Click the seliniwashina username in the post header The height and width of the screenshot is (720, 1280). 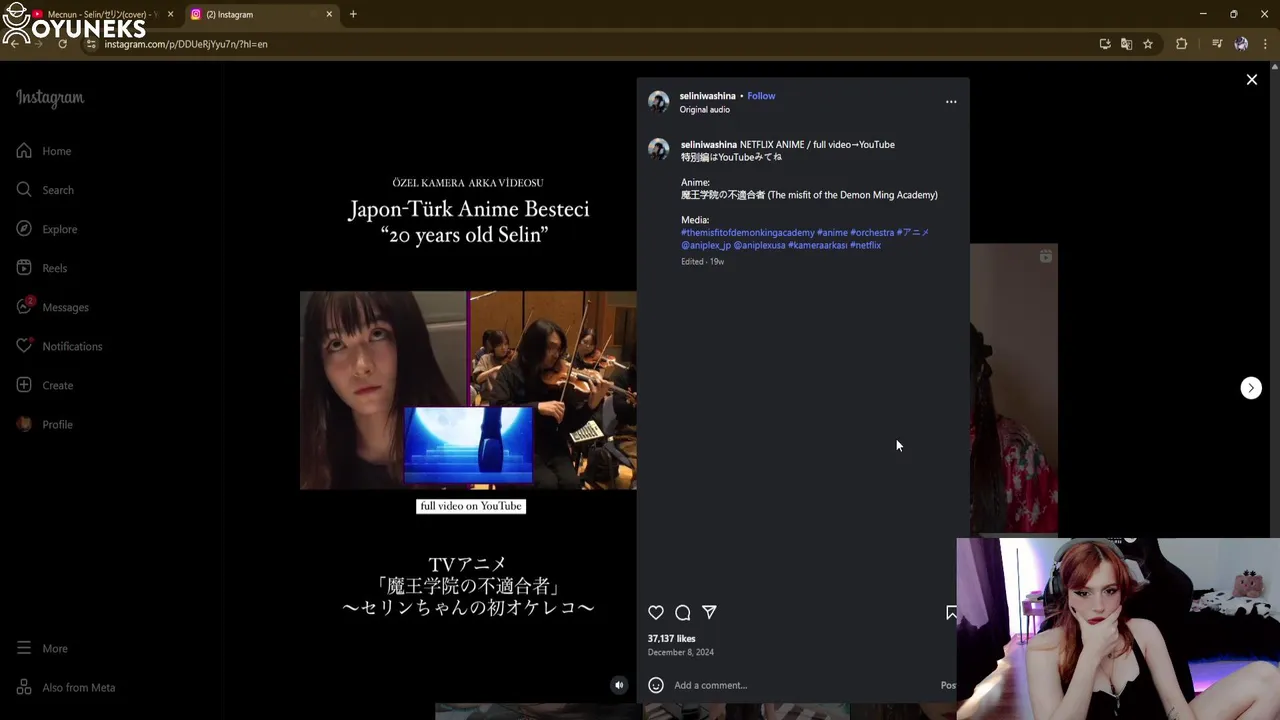[x=708, y=96]
